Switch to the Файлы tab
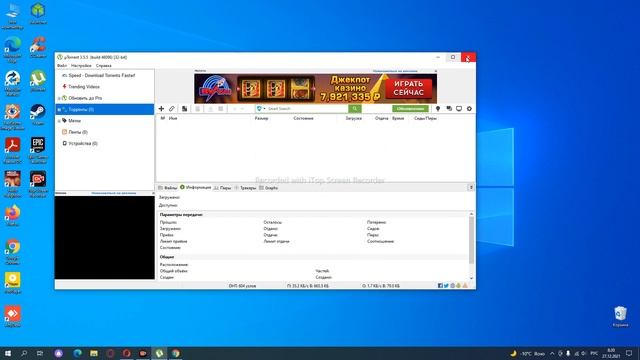 167,188
